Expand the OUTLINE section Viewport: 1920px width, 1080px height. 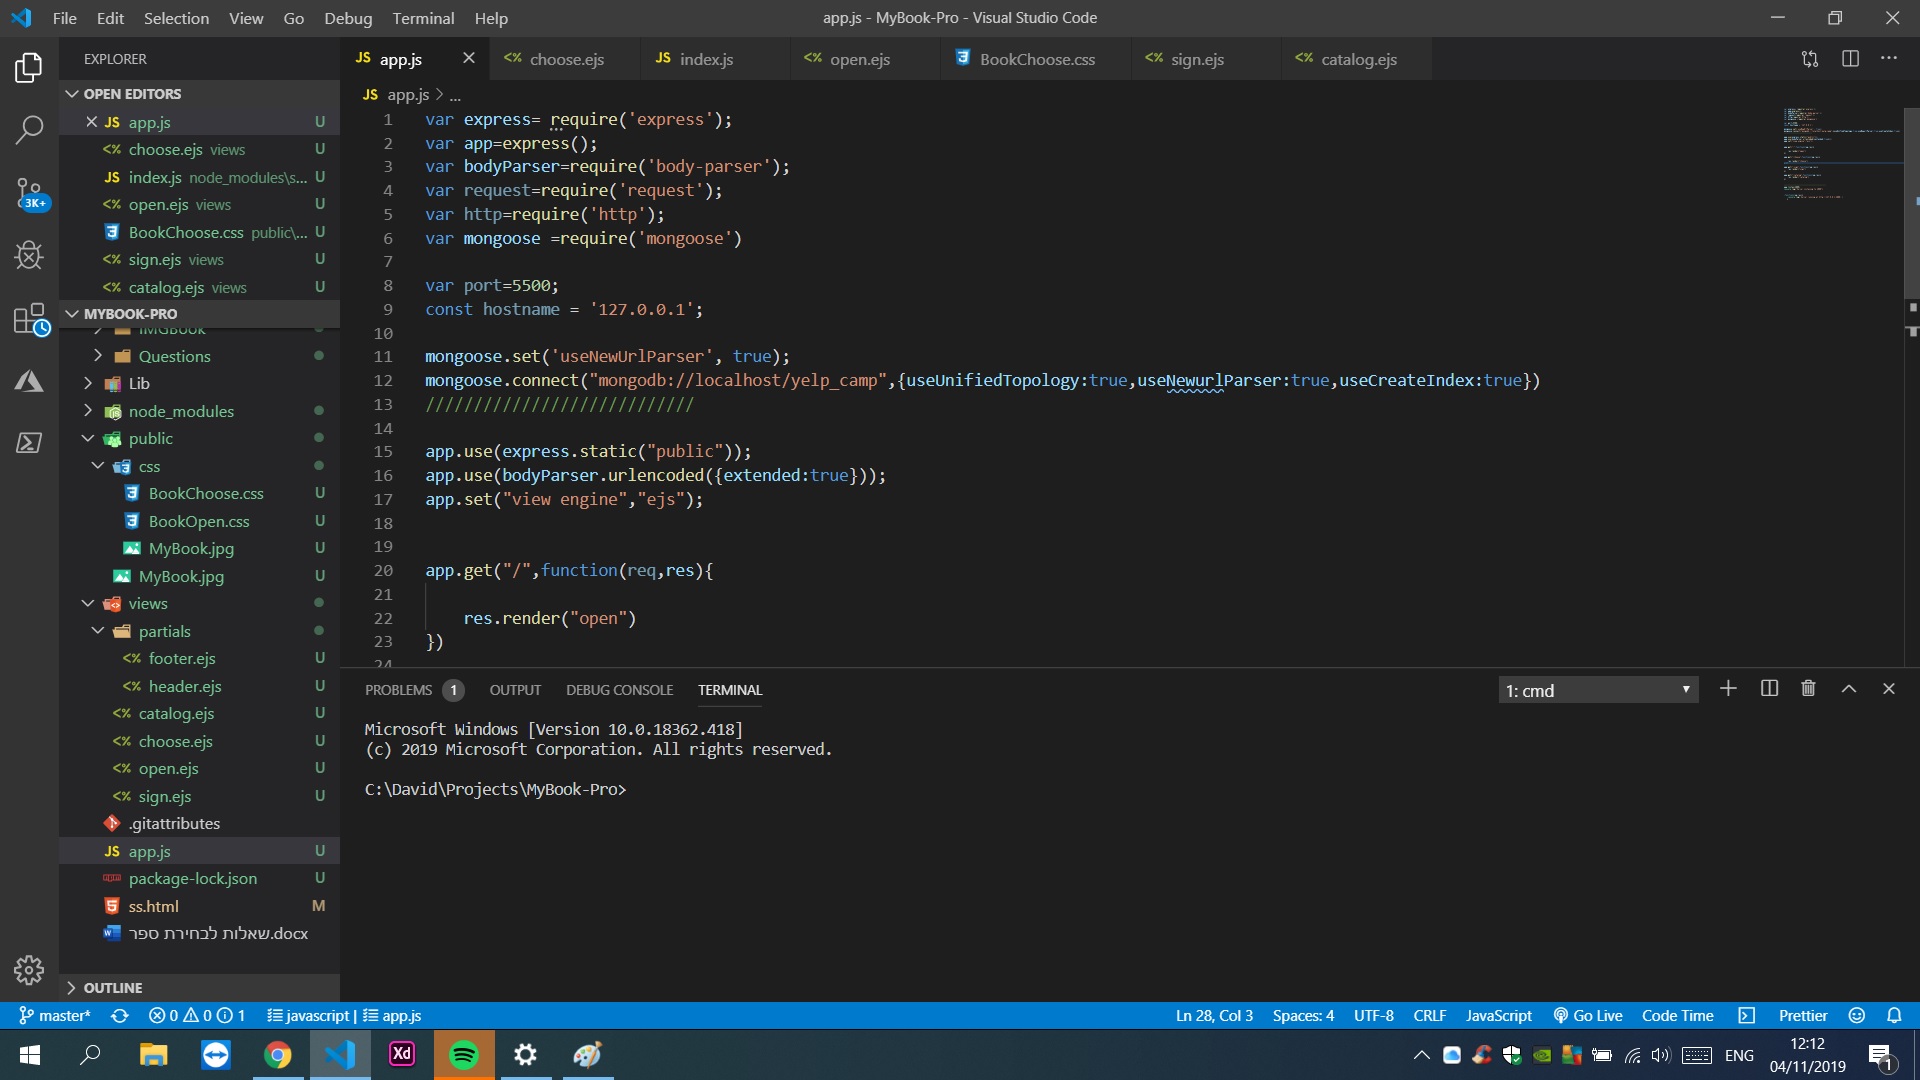pos(112,987)
